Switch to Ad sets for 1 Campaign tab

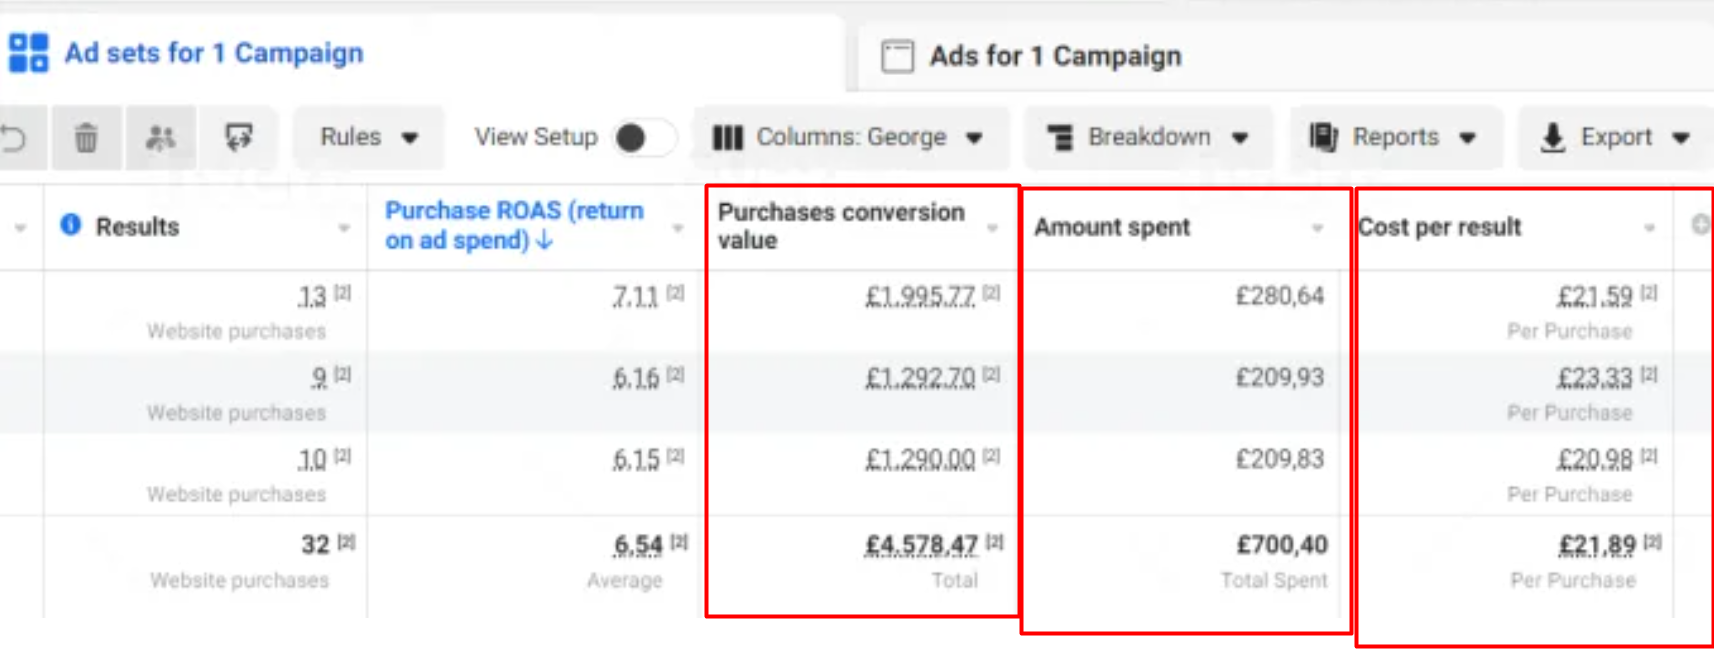pyautogui.click(x=213, y=53)
